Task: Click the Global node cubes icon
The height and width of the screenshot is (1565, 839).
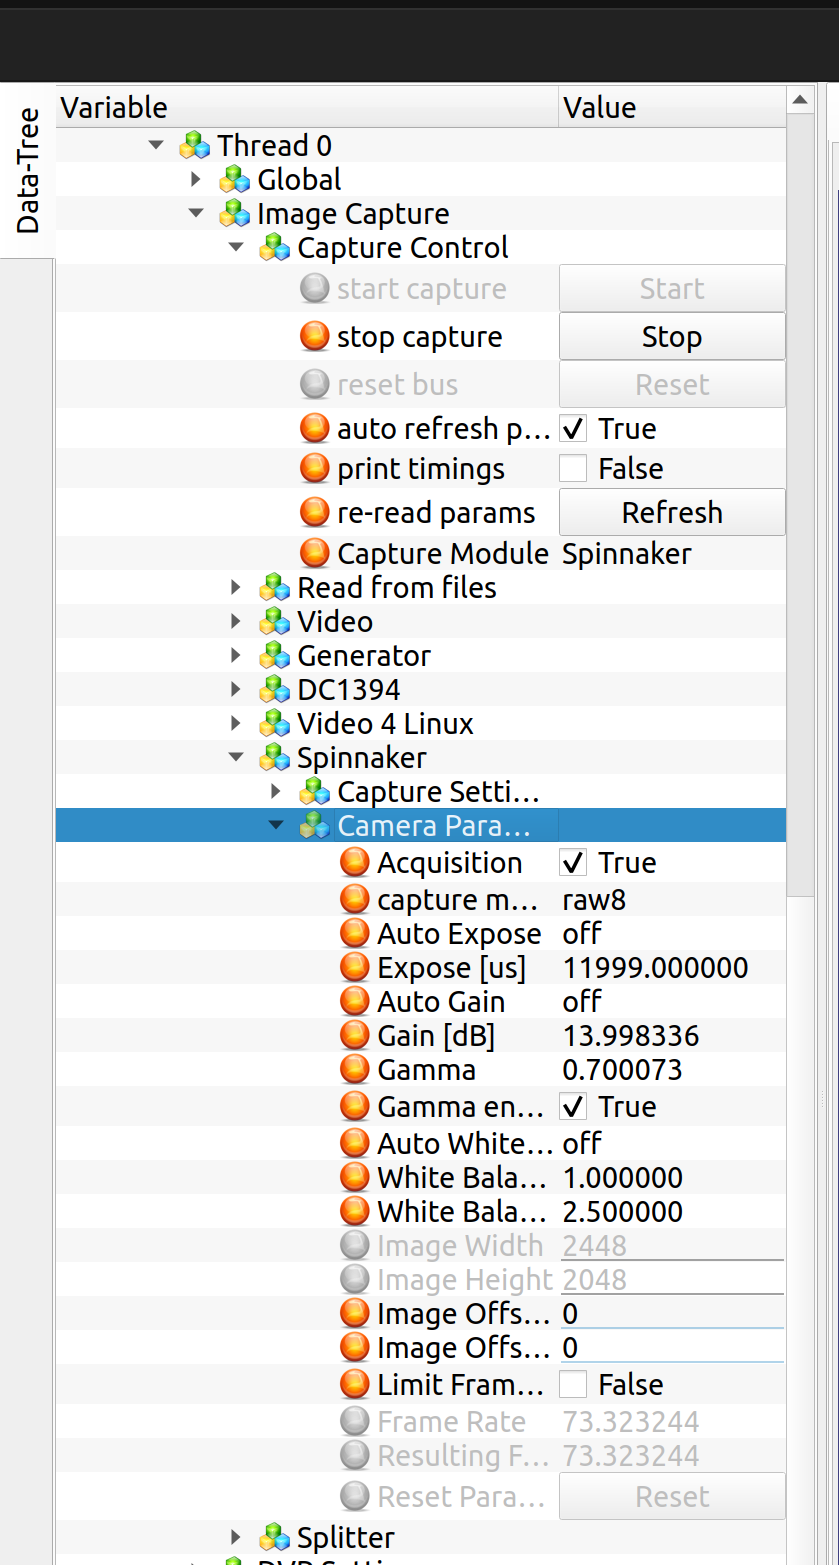Action: point(234,180)
